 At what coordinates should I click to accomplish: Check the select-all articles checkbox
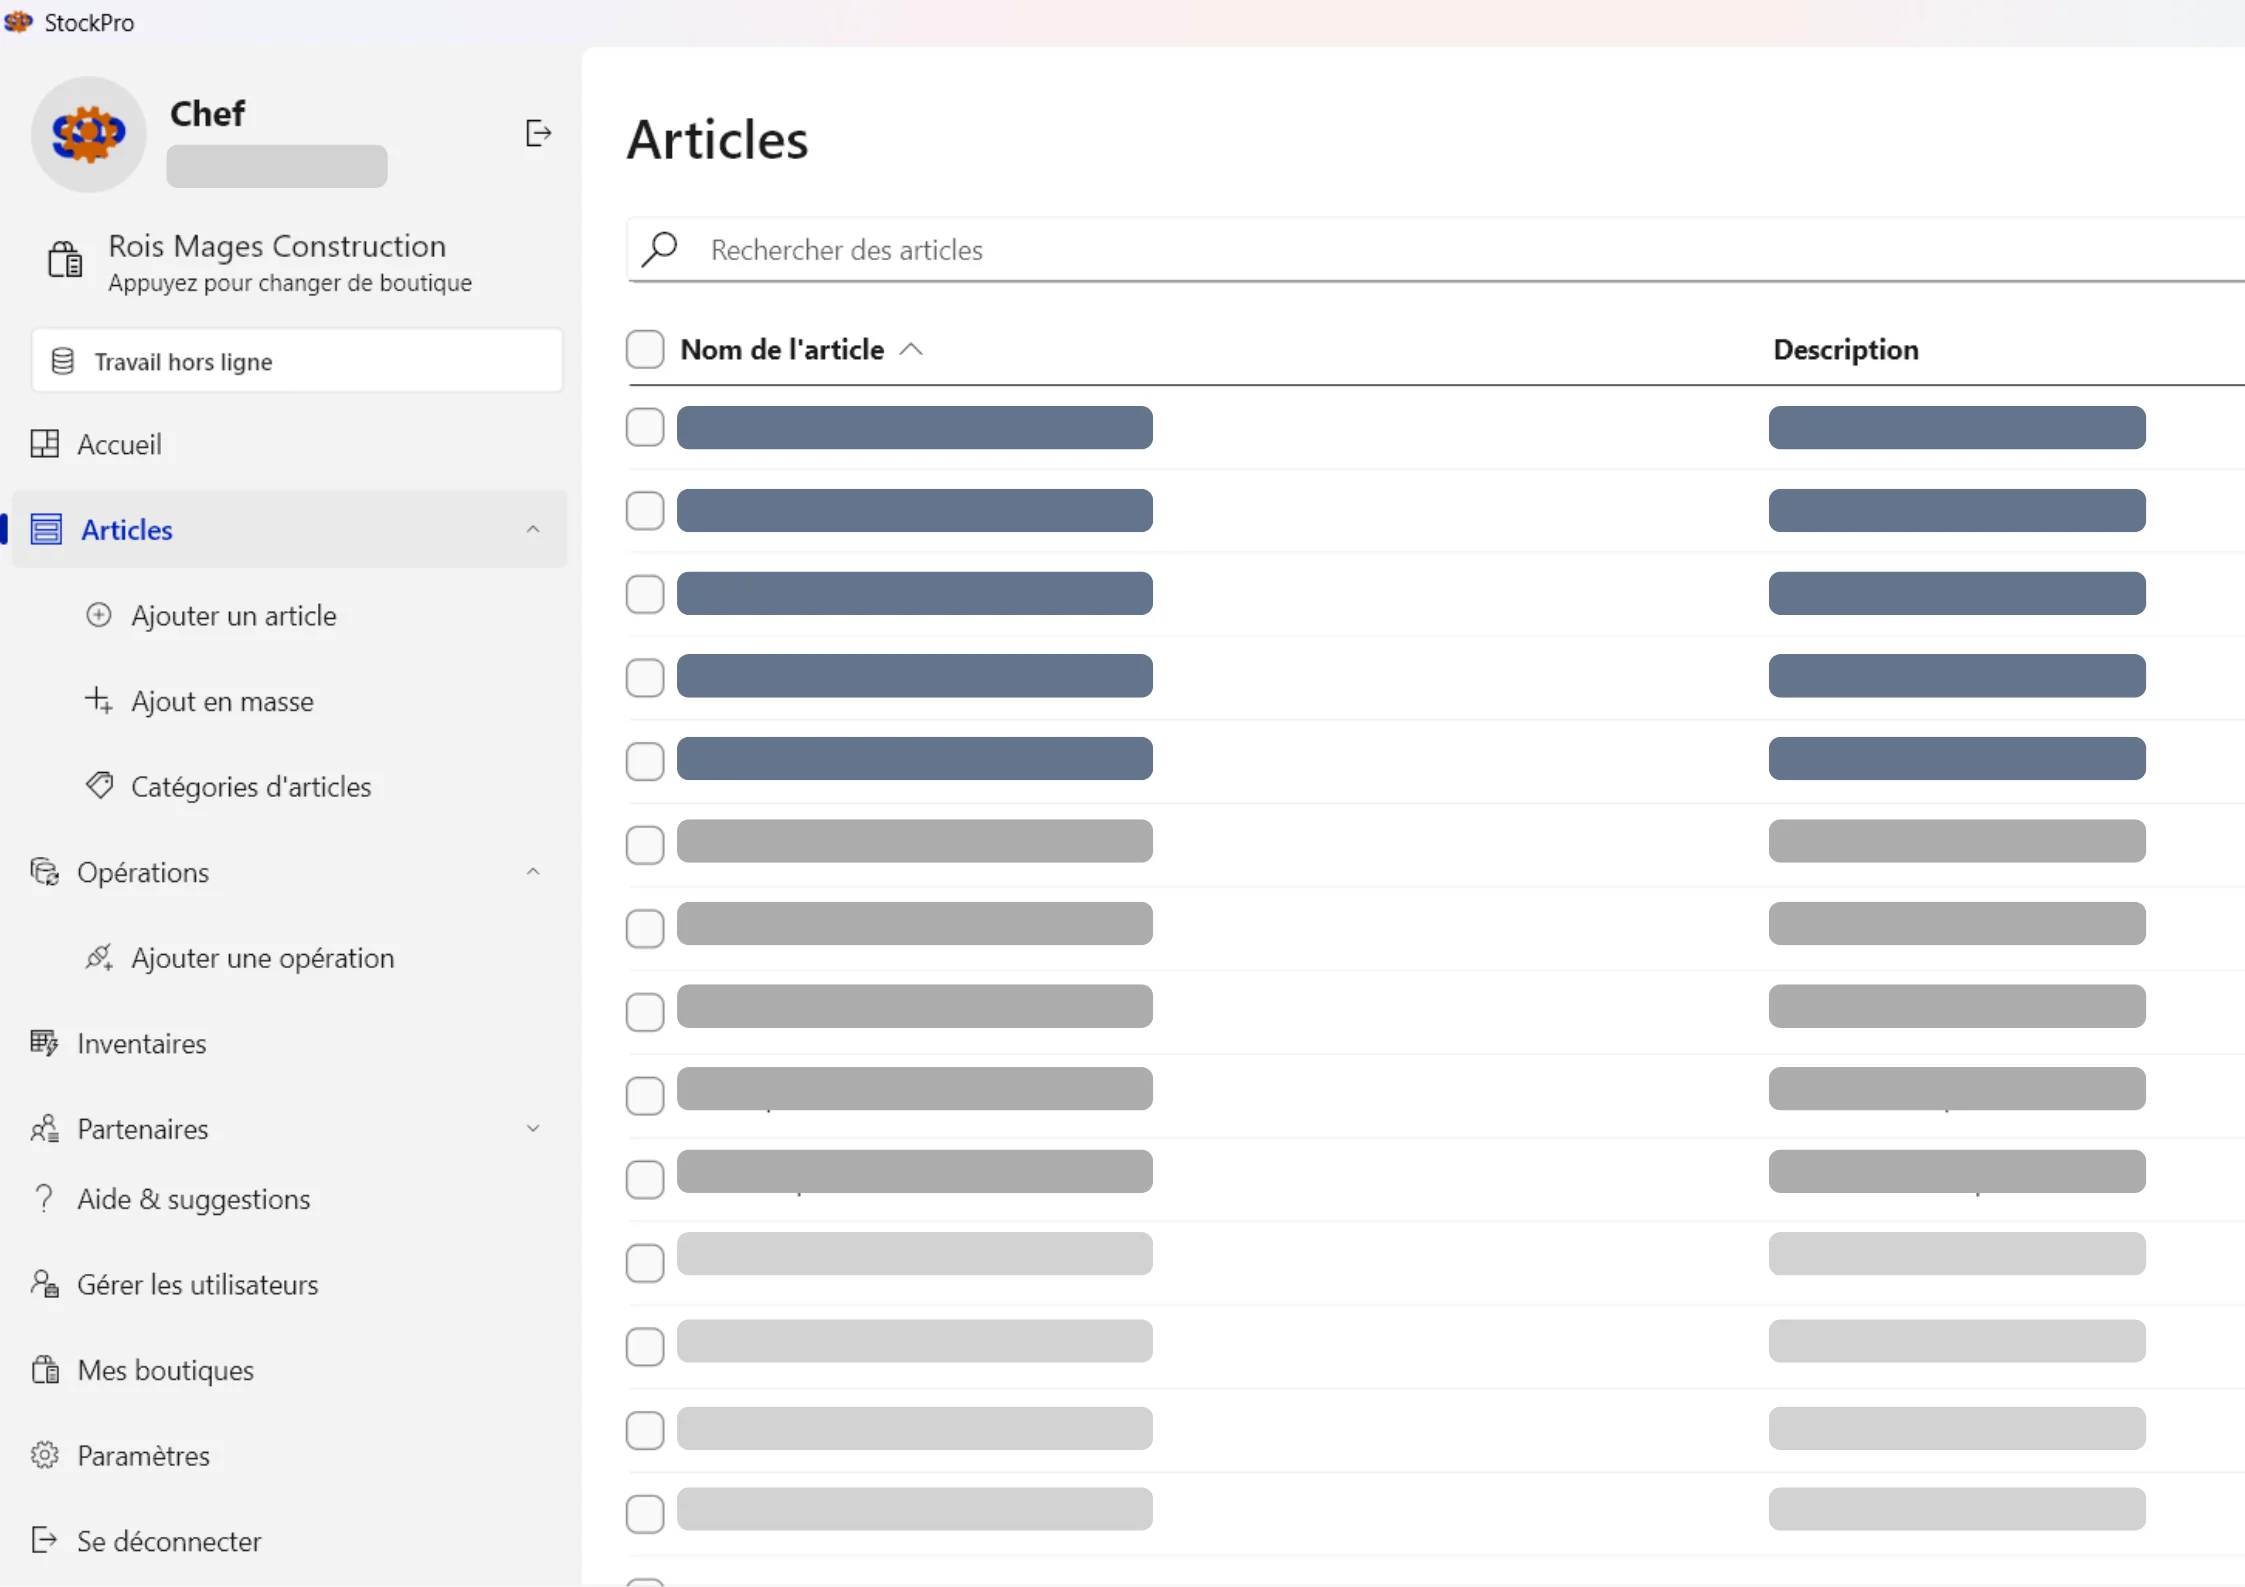(x=645, y=349)
